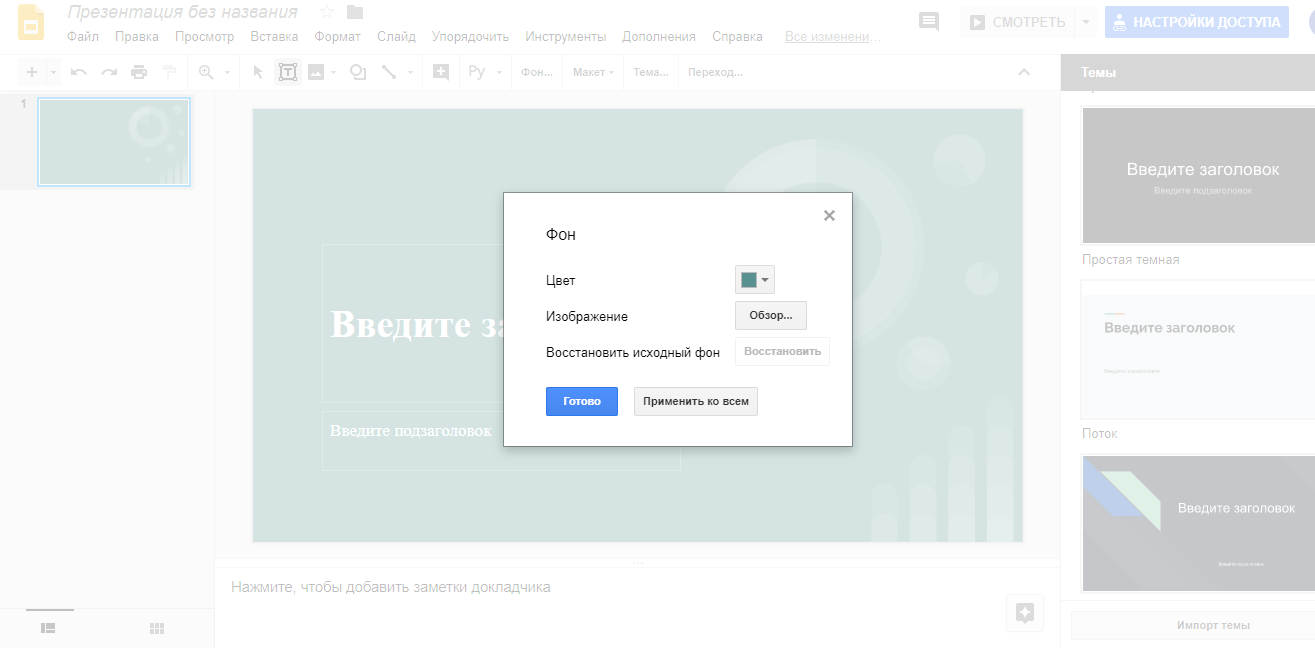Open the filmstrip view icon at bottom left

[x=49, y=627]
